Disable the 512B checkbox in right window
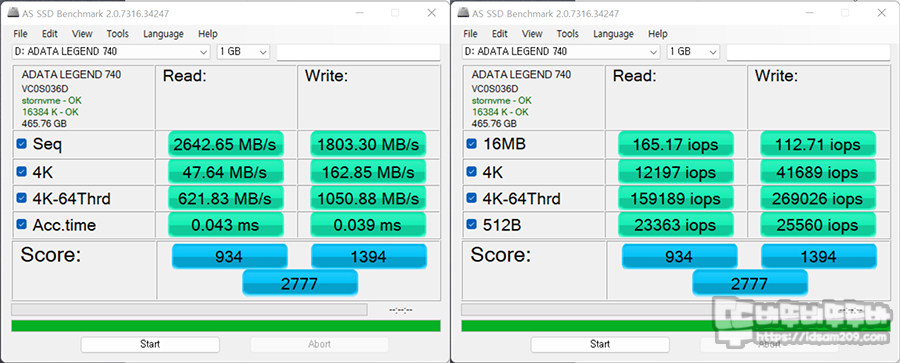This screenshot has height=363, width=900. click(471, 225)
